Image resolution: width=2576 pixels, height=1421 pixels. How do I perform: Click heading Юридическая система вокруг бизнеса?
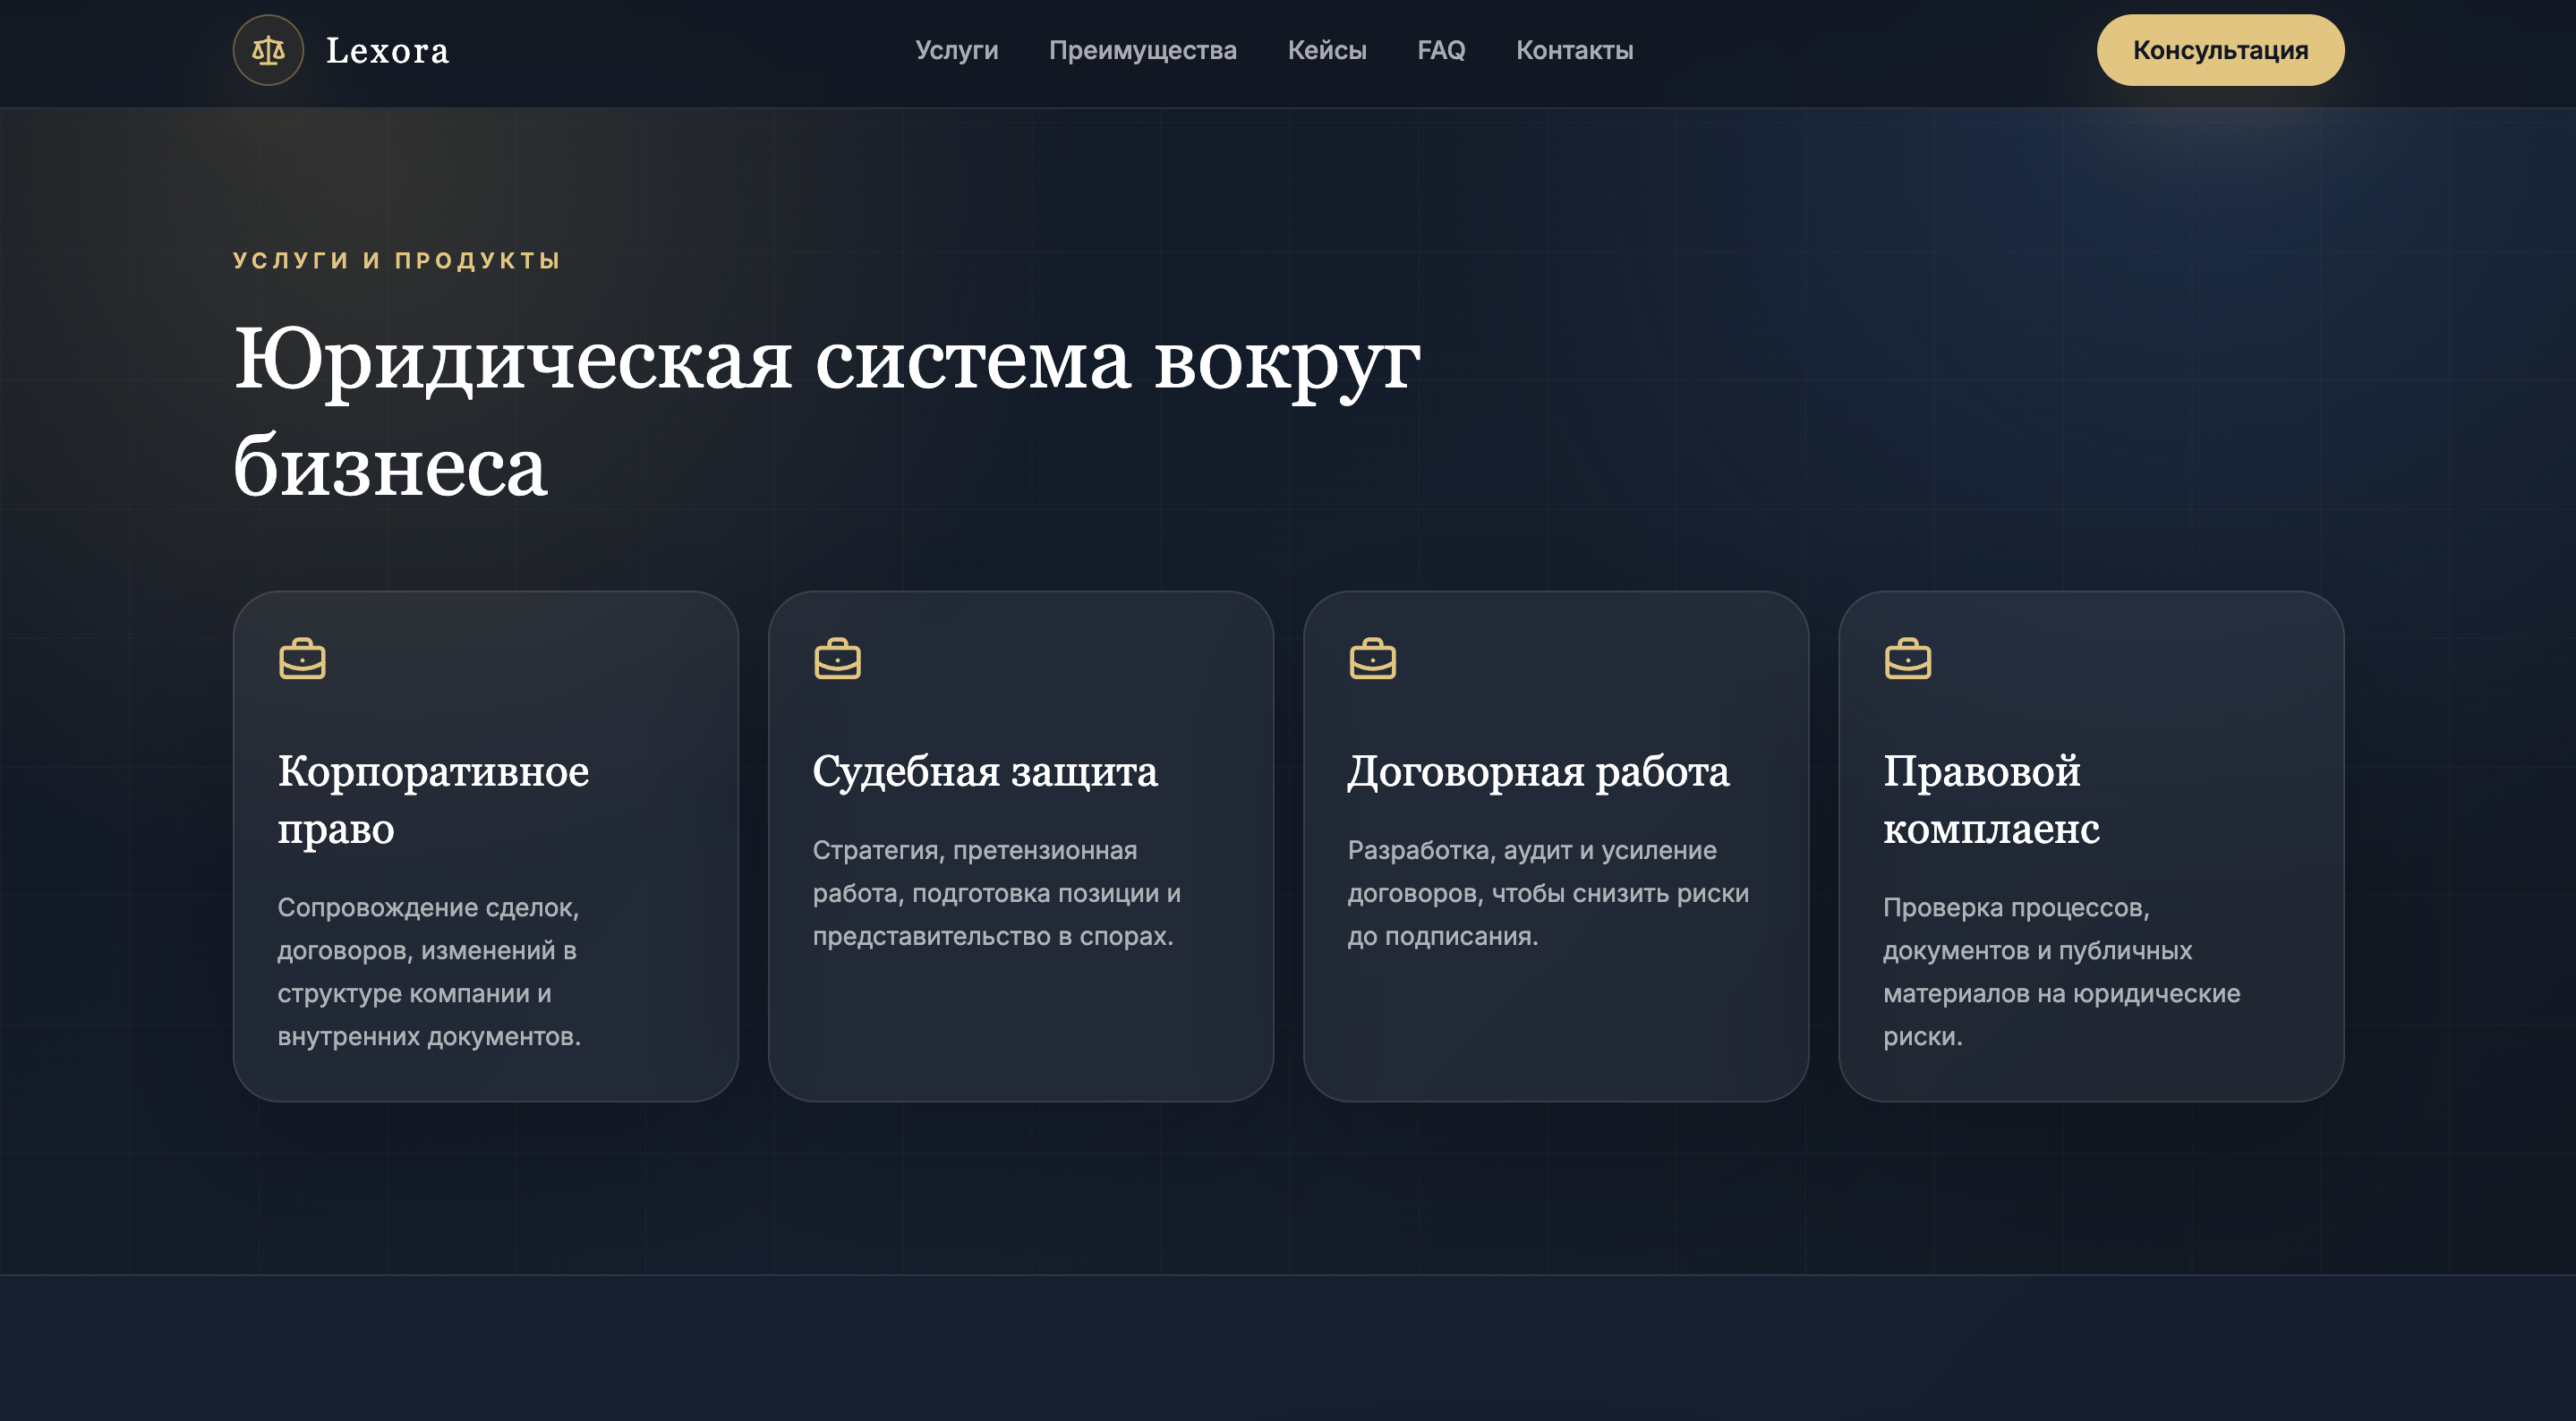pos(826,411)
